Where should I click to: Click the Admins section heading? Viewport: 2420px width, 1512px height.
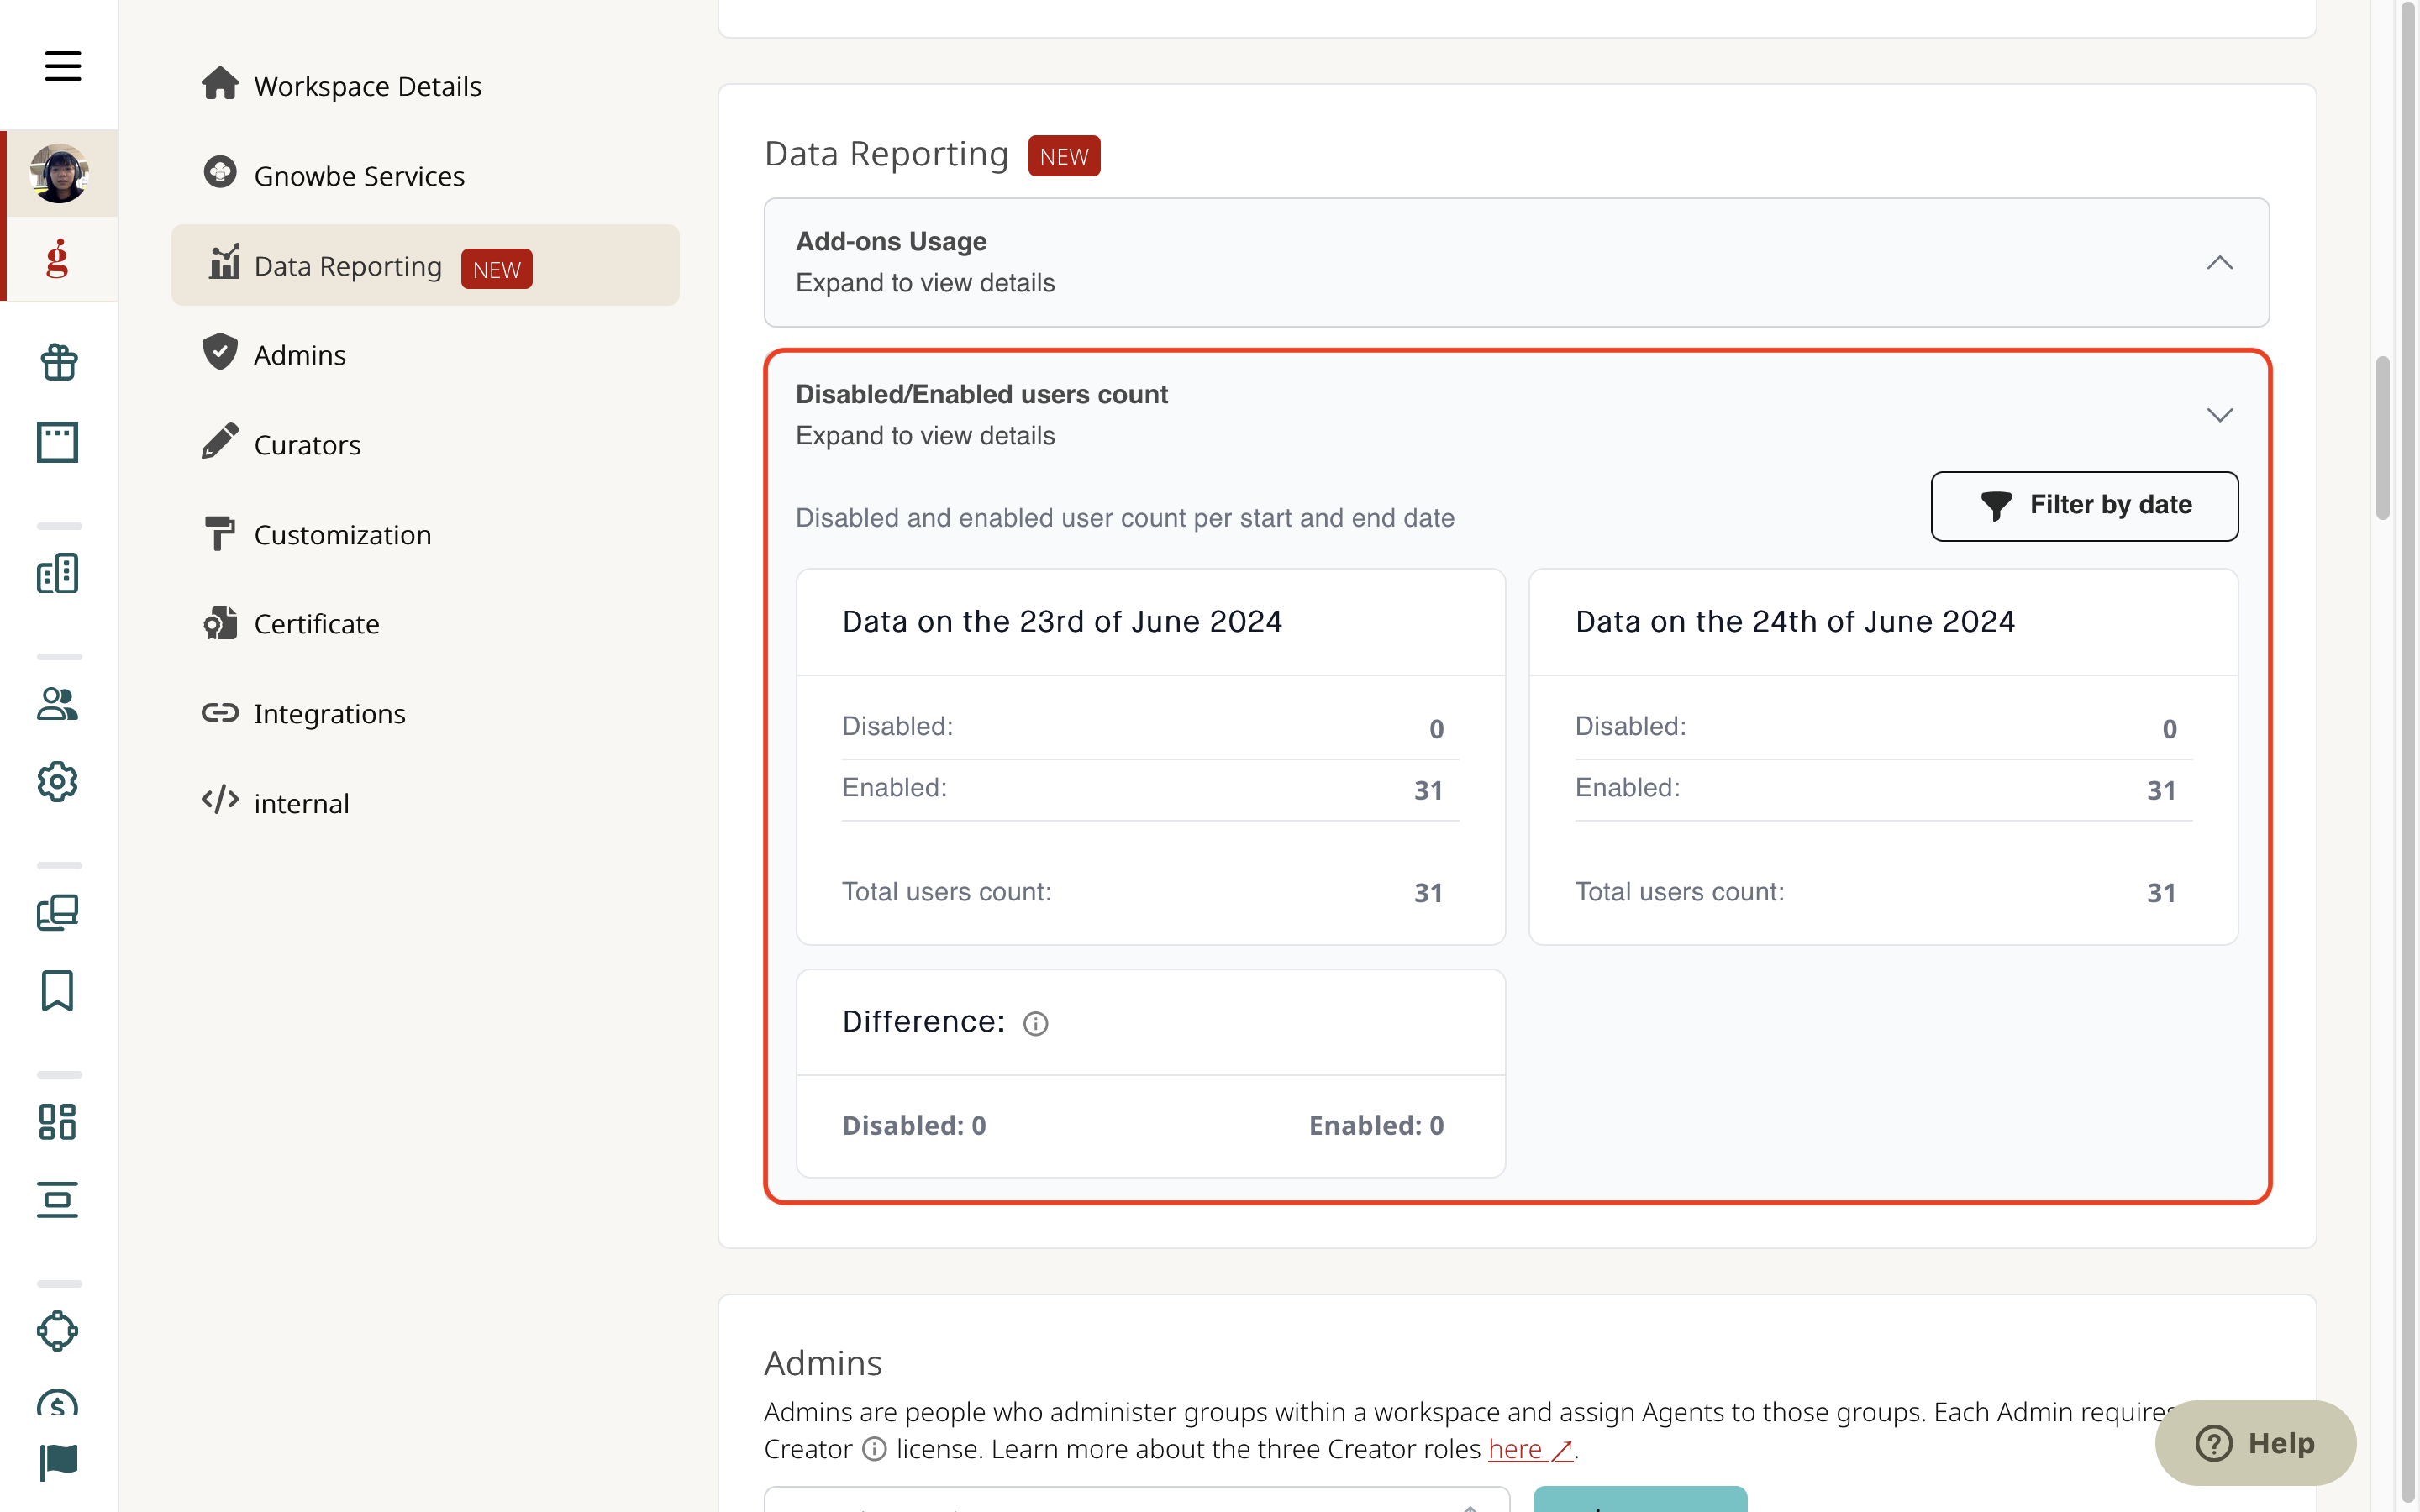click(823, 1363)
